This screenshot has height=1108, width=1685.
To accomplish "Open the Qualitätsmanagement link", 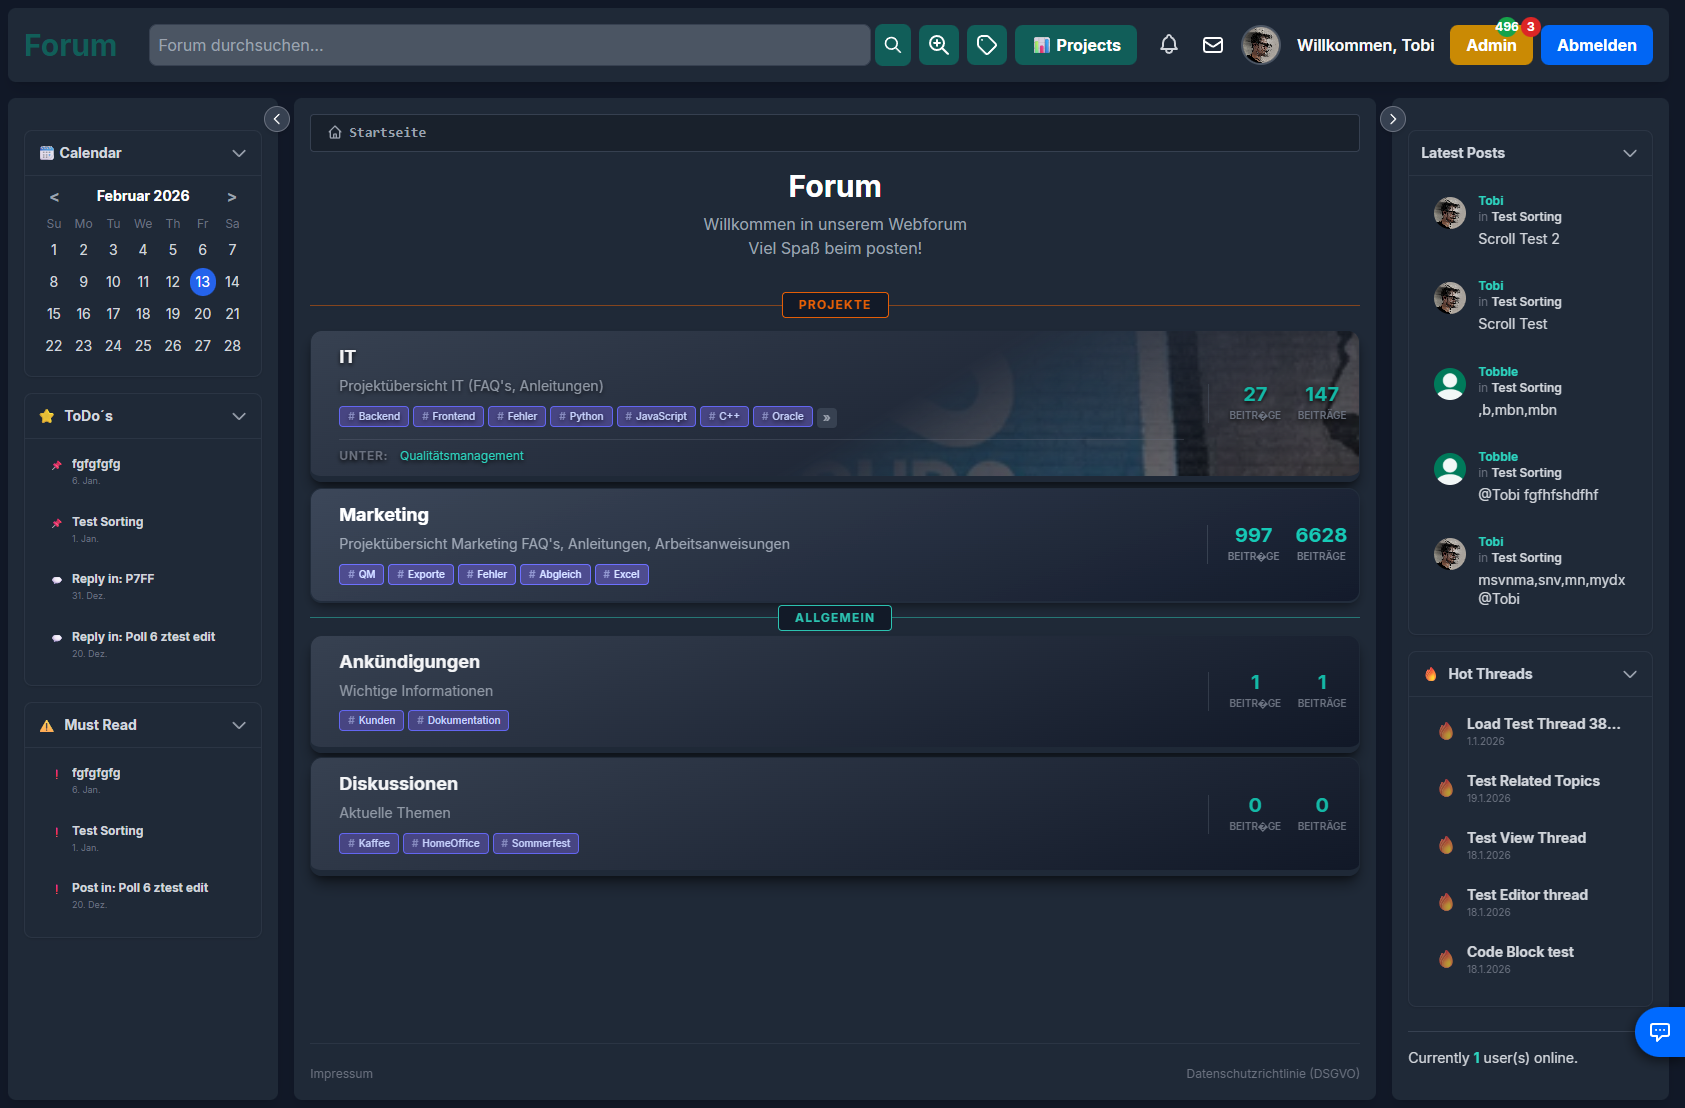I will pos(462,455).
